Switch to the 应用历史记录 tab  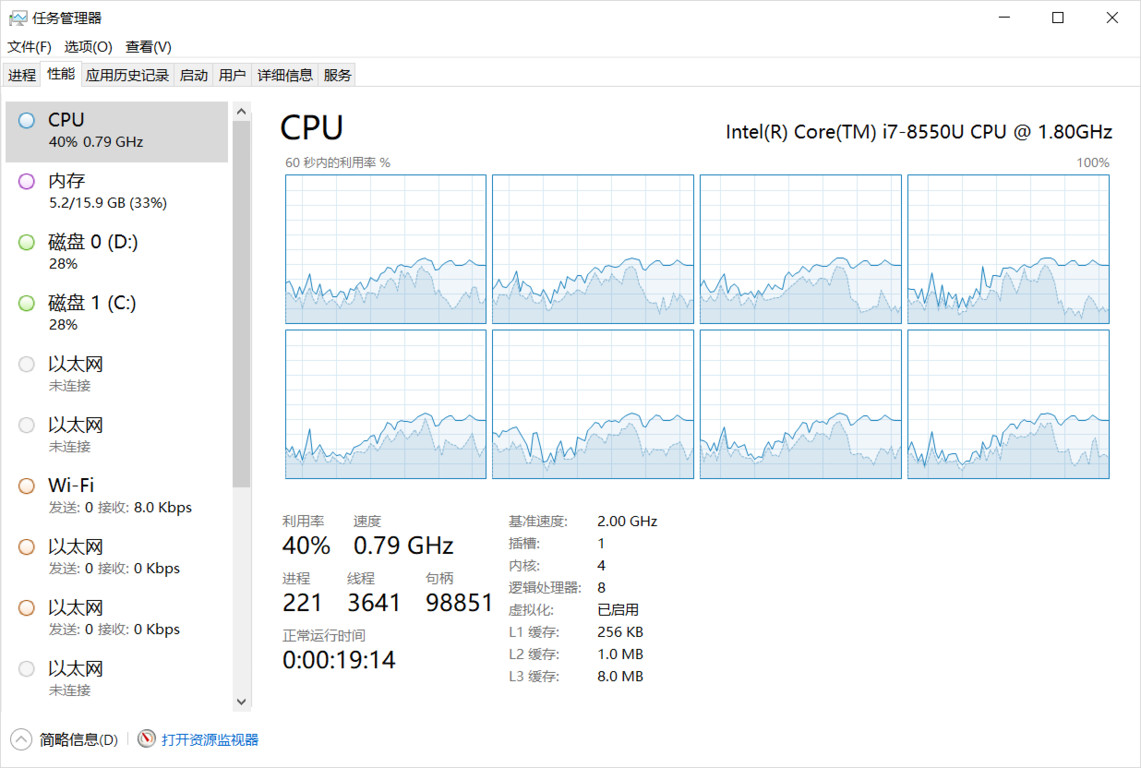[x=127, y=75]
